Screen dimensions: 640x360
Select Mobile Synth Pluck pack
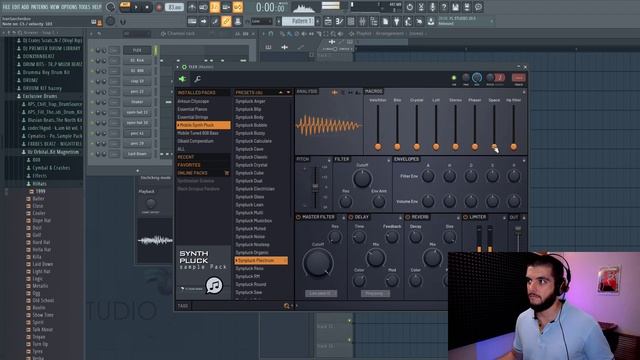(x=203, y=125)
